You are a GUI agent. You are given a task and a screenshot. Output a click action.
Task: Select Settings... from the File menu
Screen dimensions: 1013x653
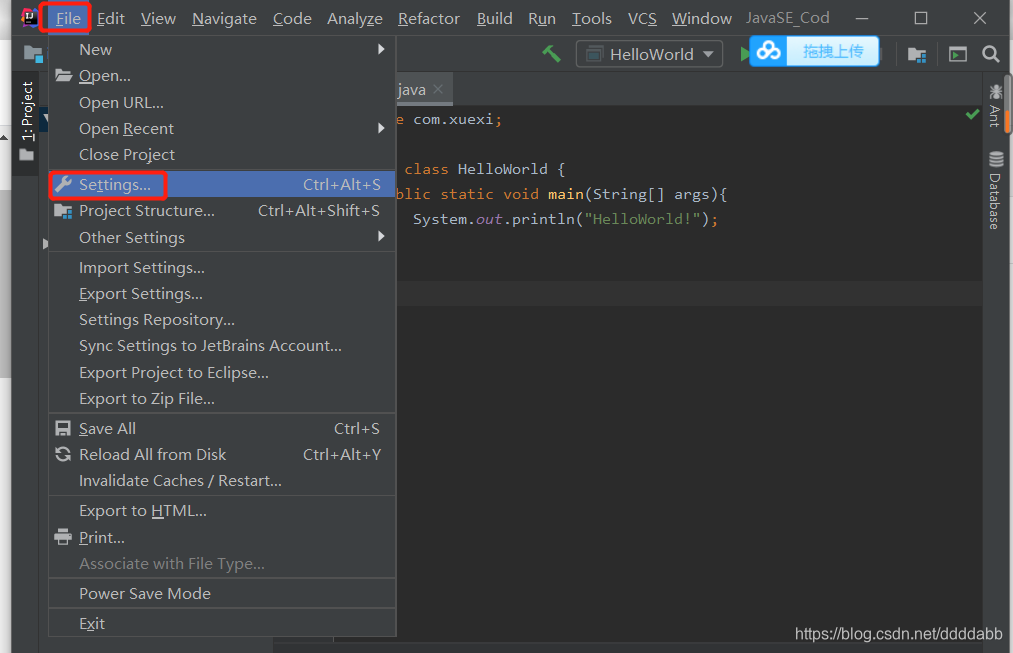[x=115, y=184]
